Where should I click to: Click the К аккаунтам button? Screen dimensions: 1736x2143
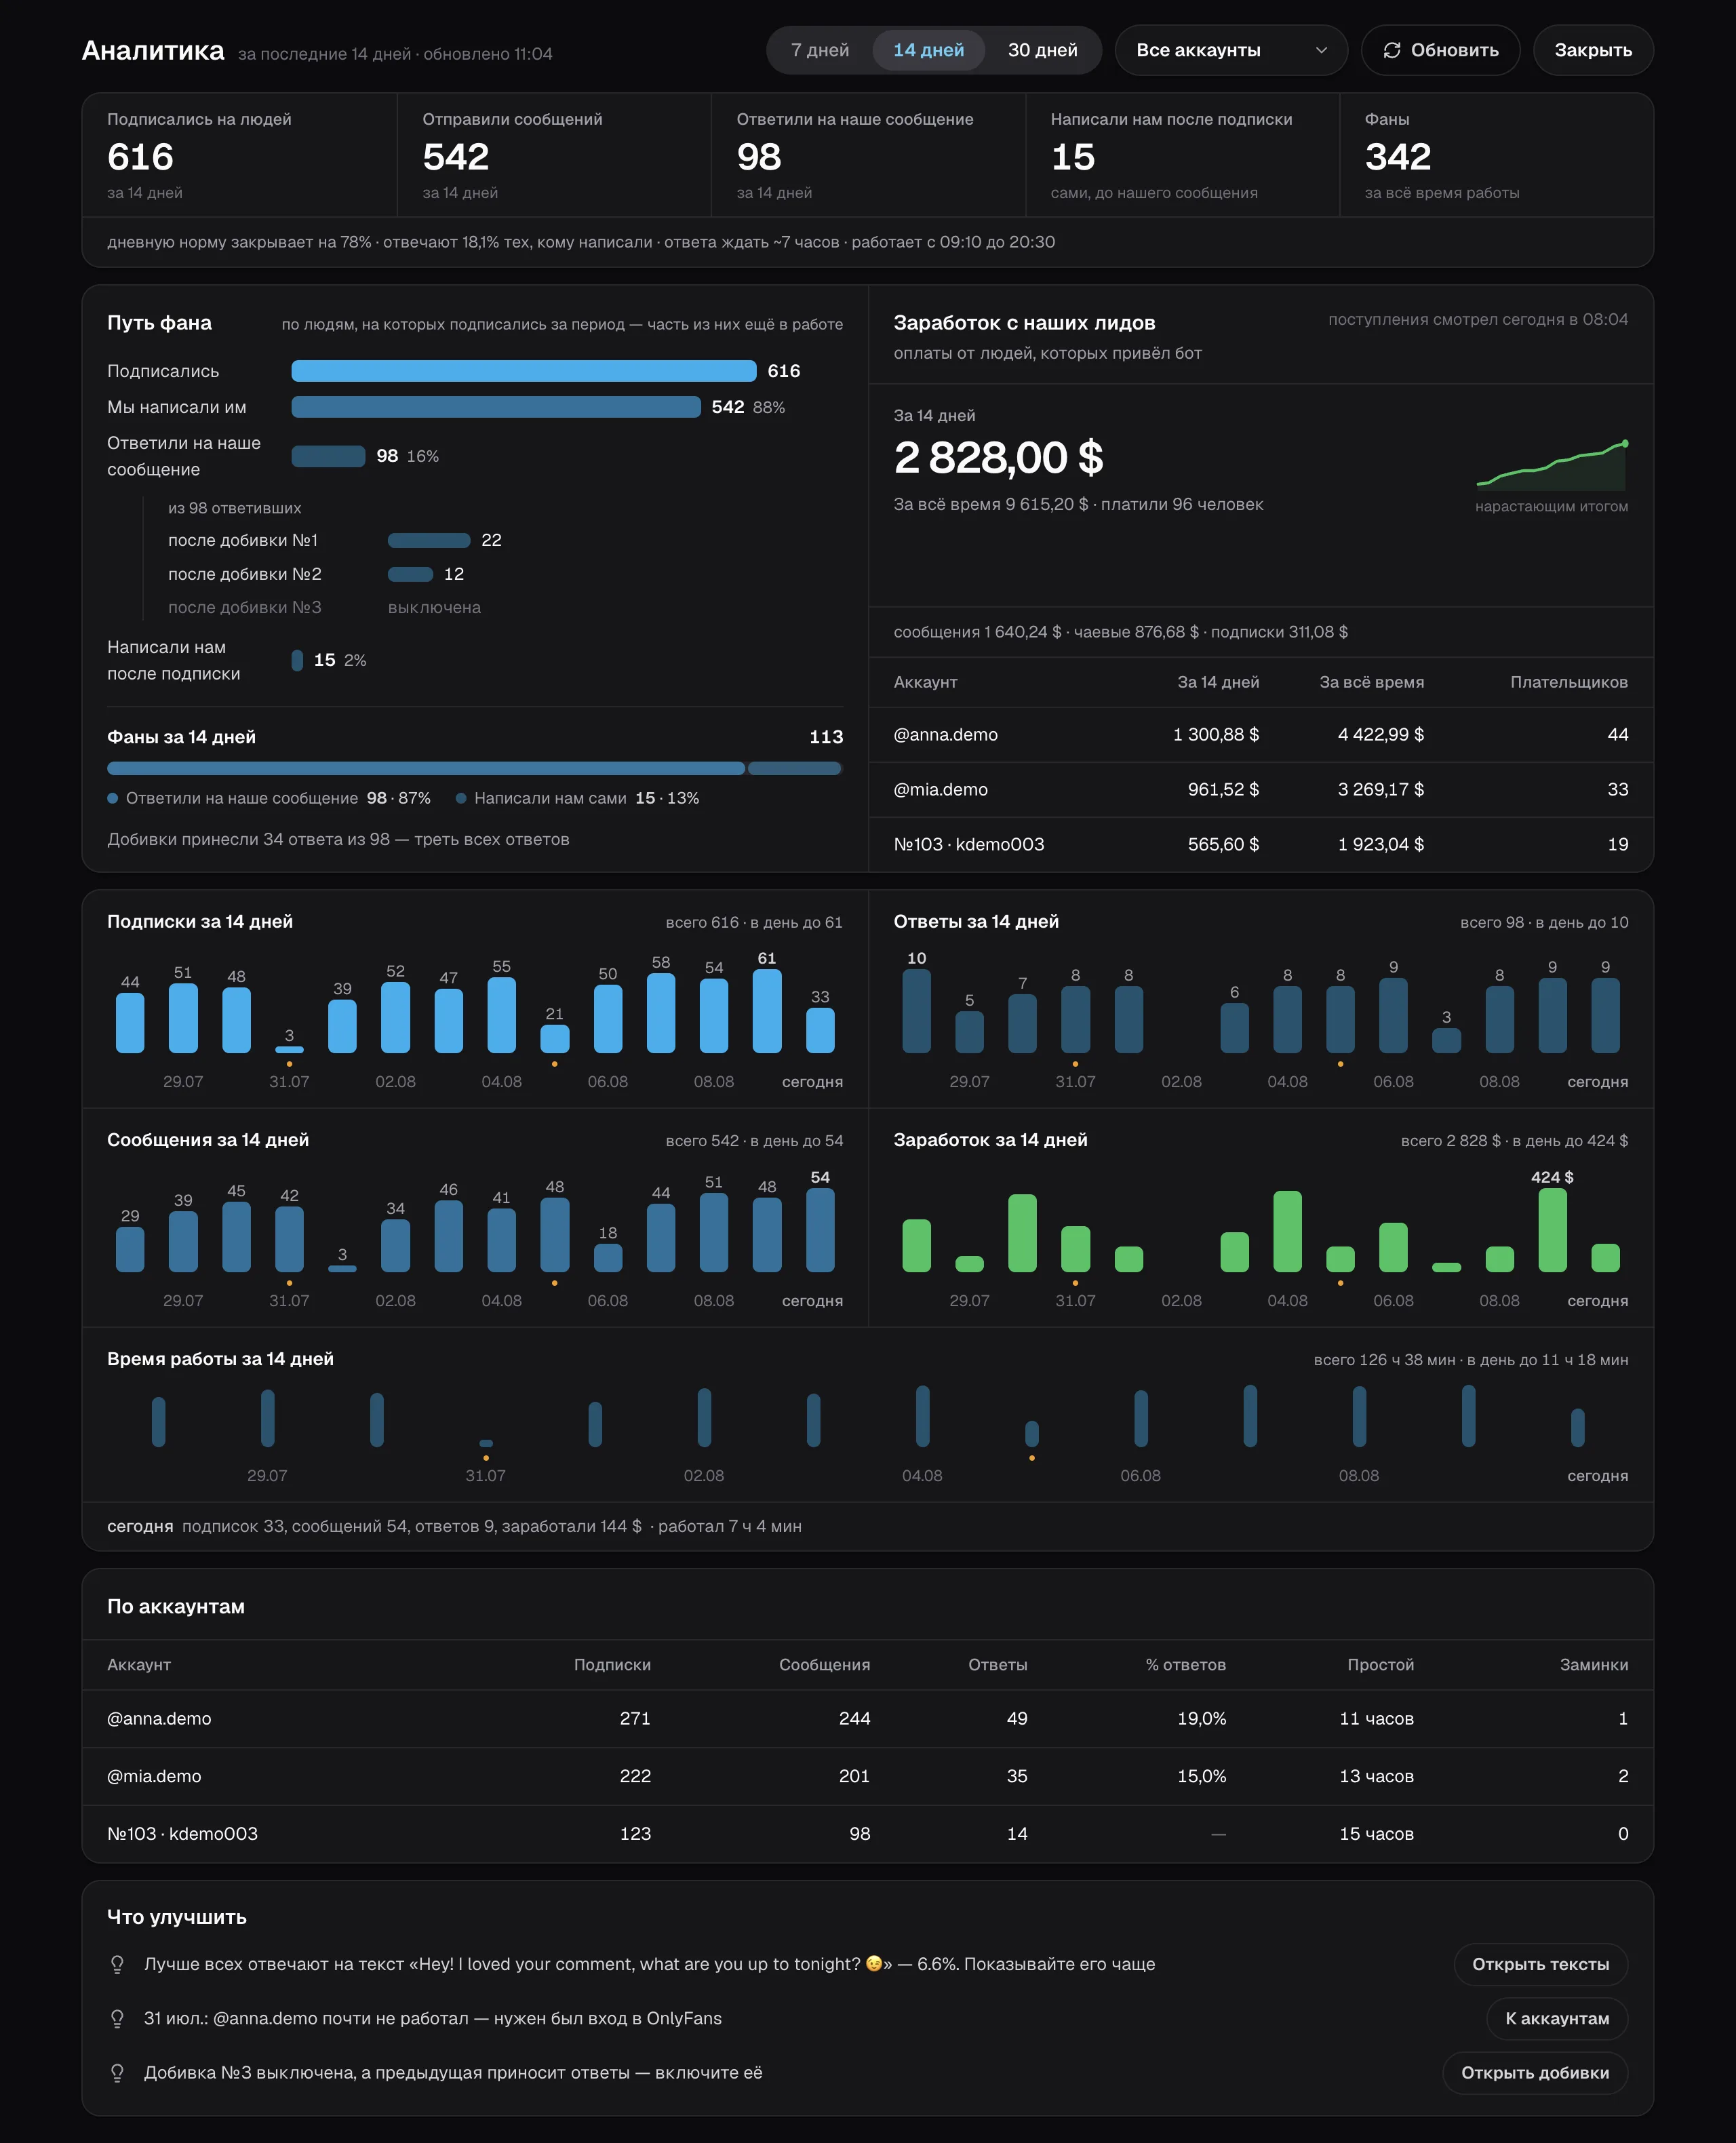(x=1557, y=2018)
